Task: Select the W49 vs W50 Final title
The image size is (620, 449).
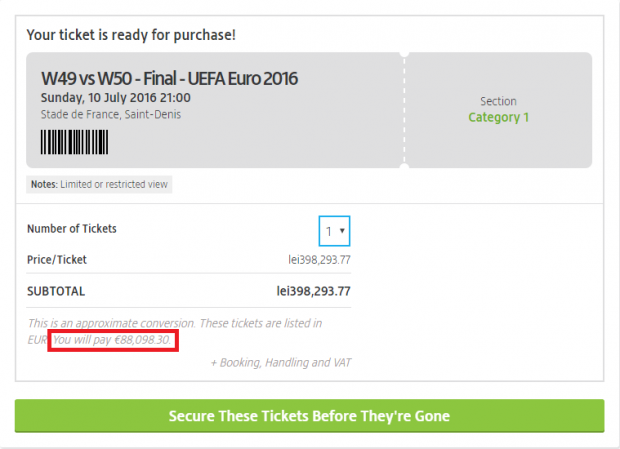Action: tap(169, 78)
